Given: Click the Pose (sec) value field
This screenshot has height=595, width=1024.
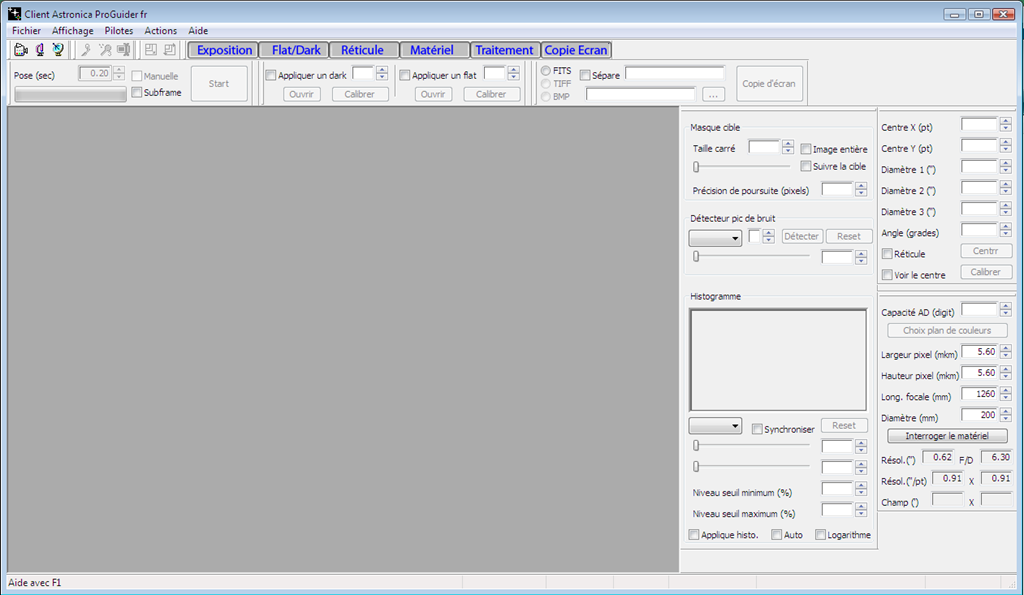Looking at the screenshot, I should (x=95, y=73).
